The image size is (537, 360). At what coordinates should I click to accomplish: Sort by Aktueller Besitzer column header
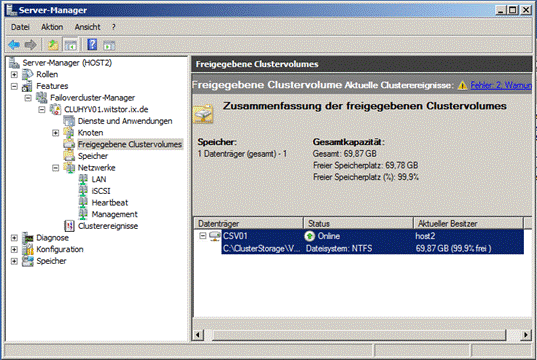pyautogui.click(x=468, y=223)
